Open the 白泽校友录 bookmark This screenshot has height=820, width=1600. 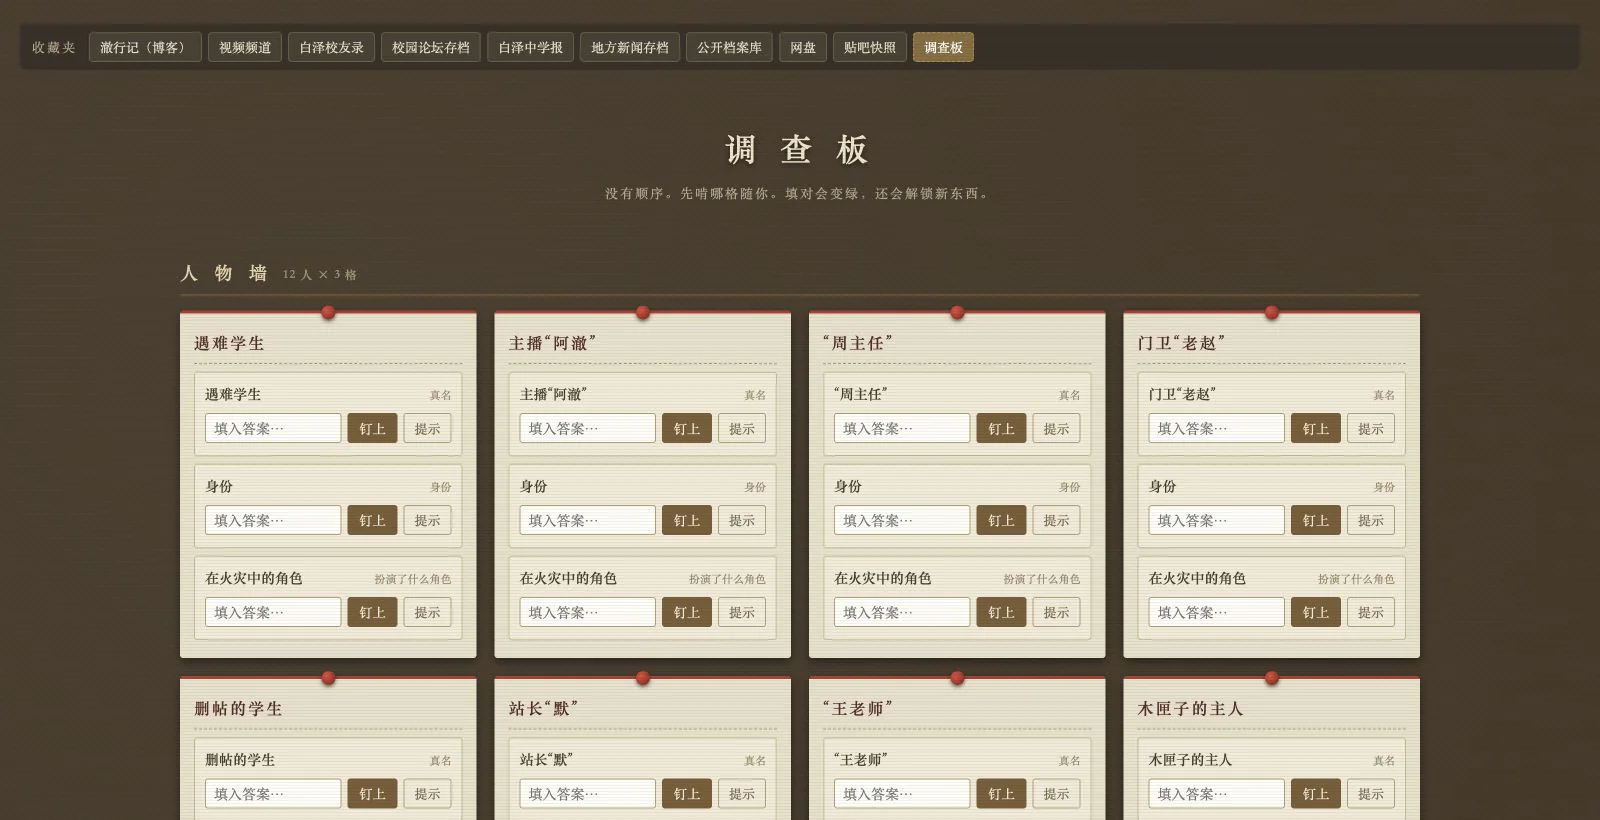point(331,47)
